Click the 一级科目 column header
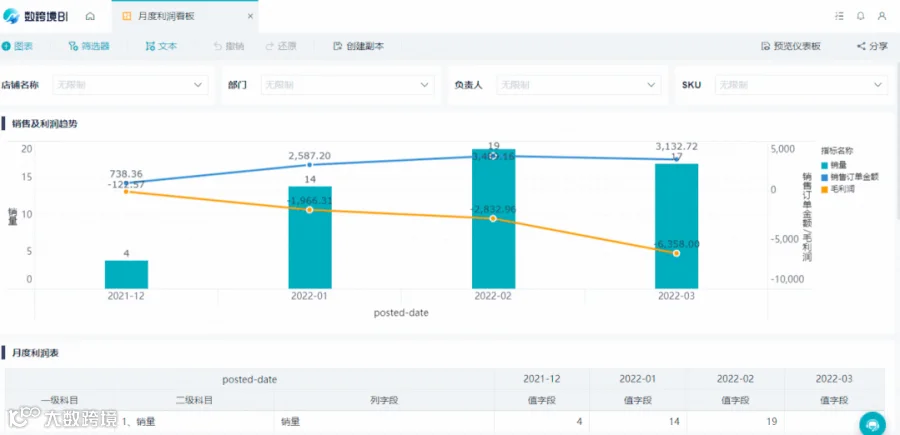Viewport: 900px width, 435px height. coord(59,401)
